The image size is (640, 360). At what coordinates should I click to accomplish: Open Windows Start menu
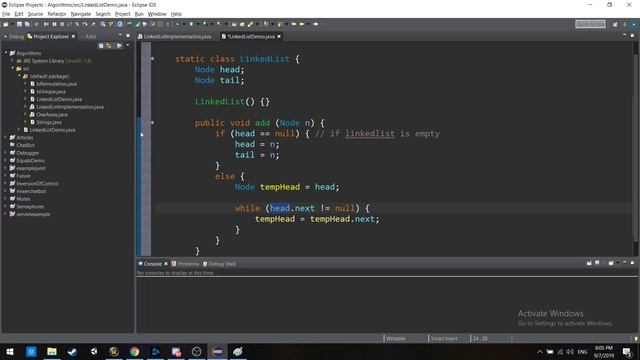pyautogui.click(x=10, y=351)
